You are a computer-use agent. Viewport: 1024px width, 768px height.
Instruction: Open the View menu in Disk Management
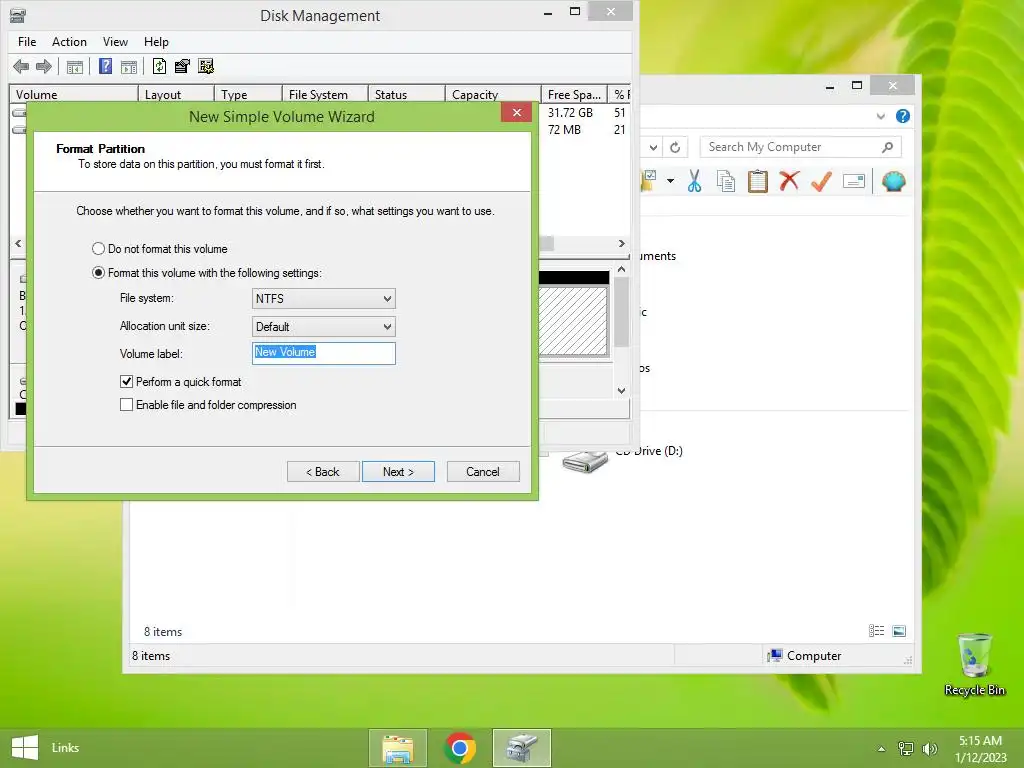point(115,42)
